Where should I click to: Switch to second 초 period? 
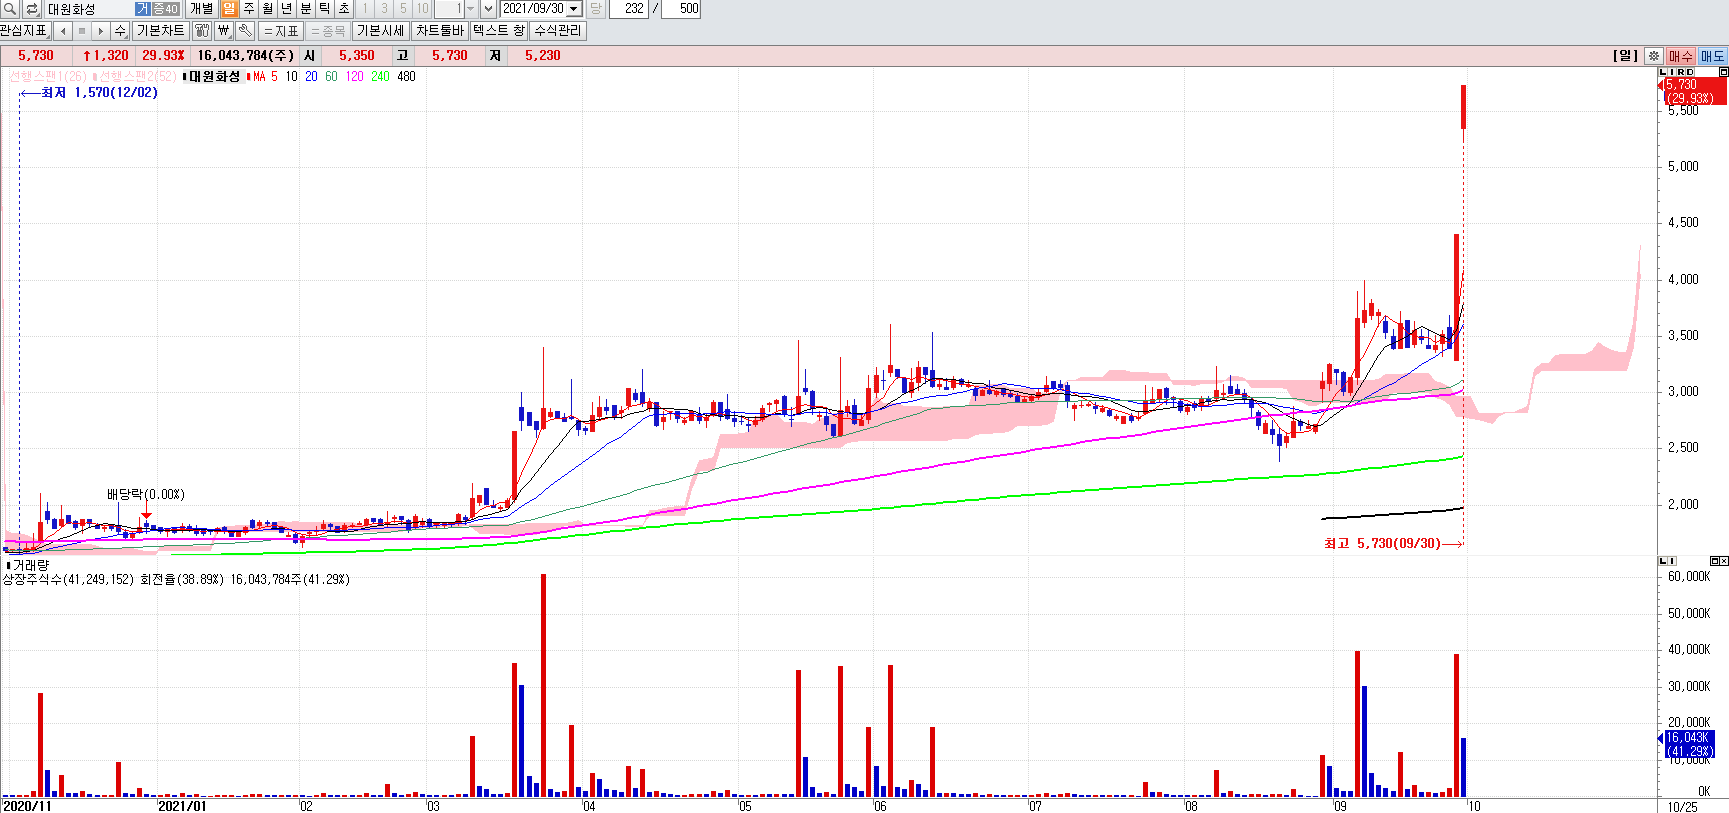tap(344, 9)
